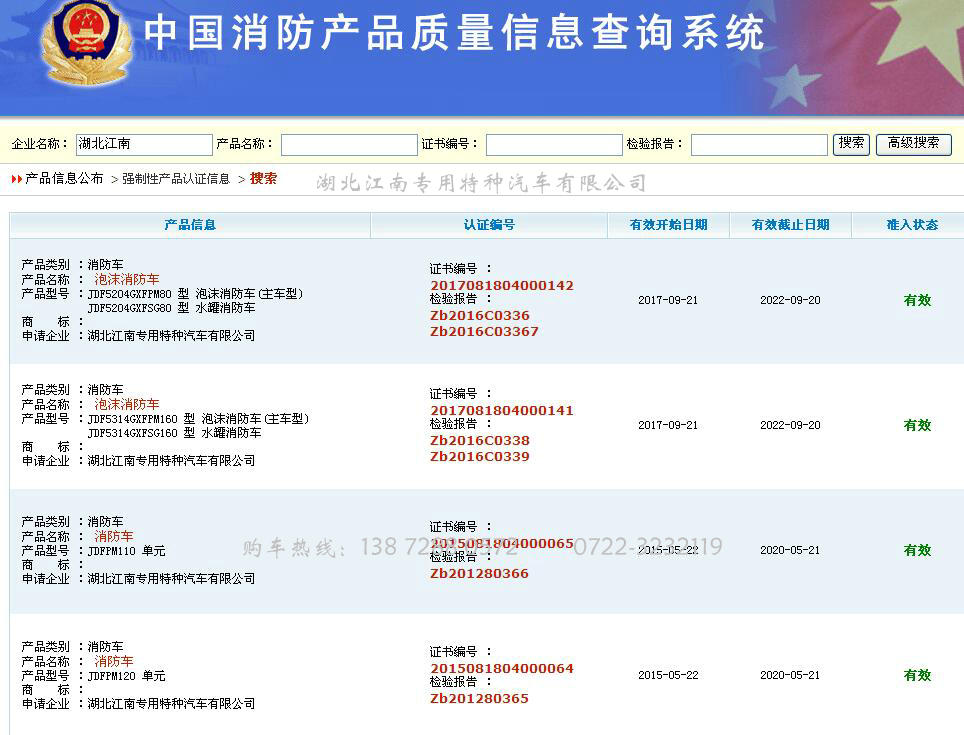The height and width of the screenshot is (735, 964).
Task: Open 强制性产品认证信息 breadcrumb link
Action: click(176, 179)
